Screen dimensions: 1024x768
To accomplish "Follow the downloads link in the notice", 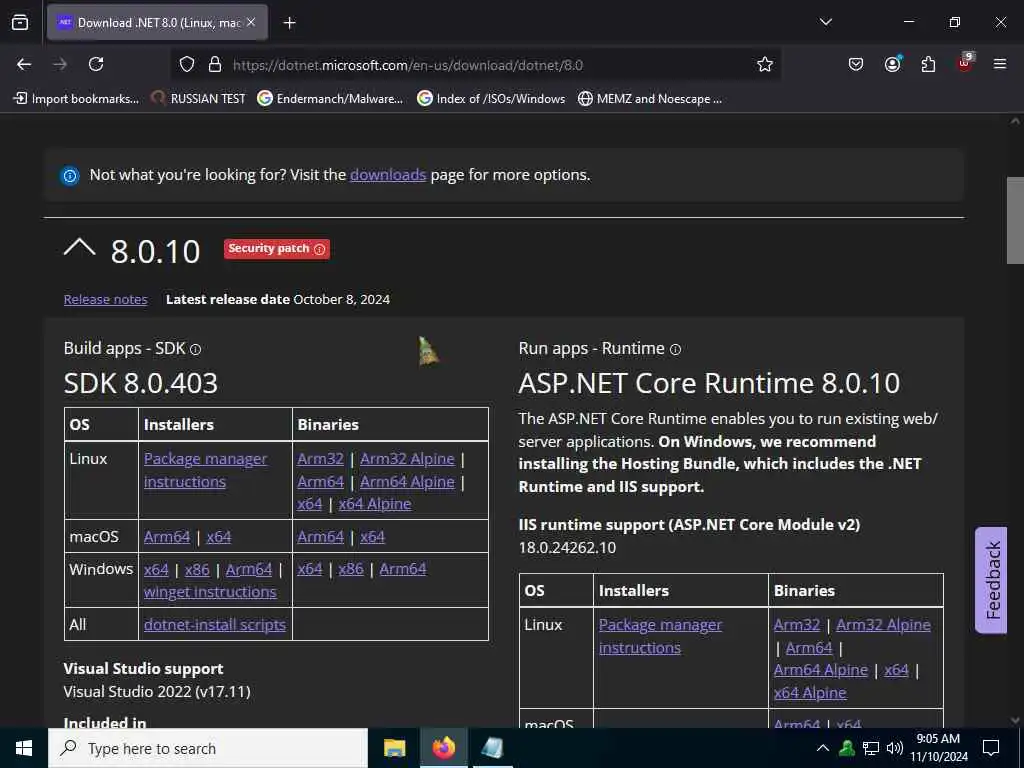I will 388,175.
